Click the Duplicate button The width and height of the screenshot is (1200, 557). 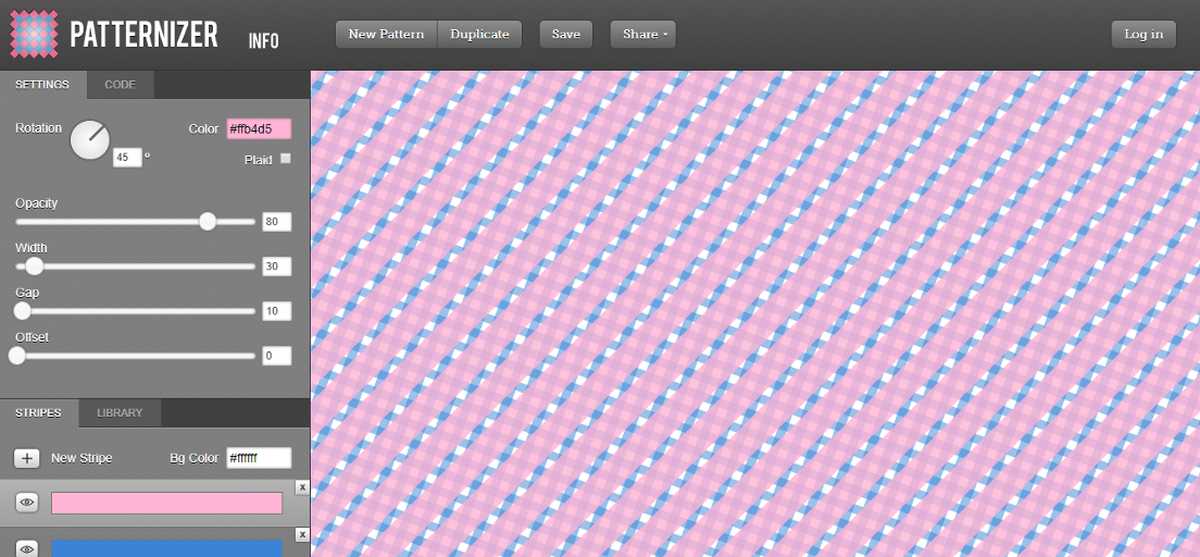(480, 34)
